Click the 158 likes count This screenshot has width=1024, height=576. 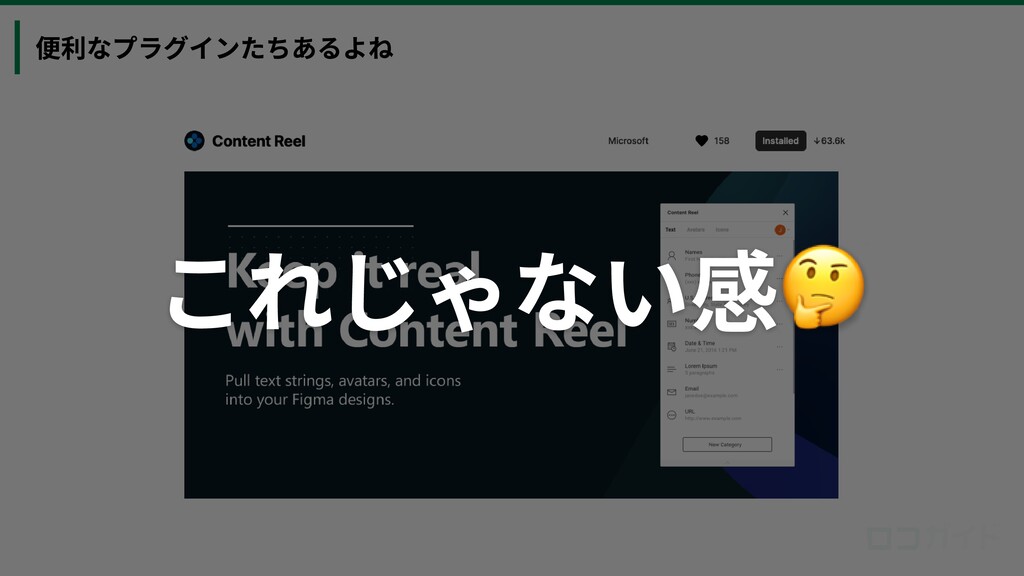(x=722, y=141)
